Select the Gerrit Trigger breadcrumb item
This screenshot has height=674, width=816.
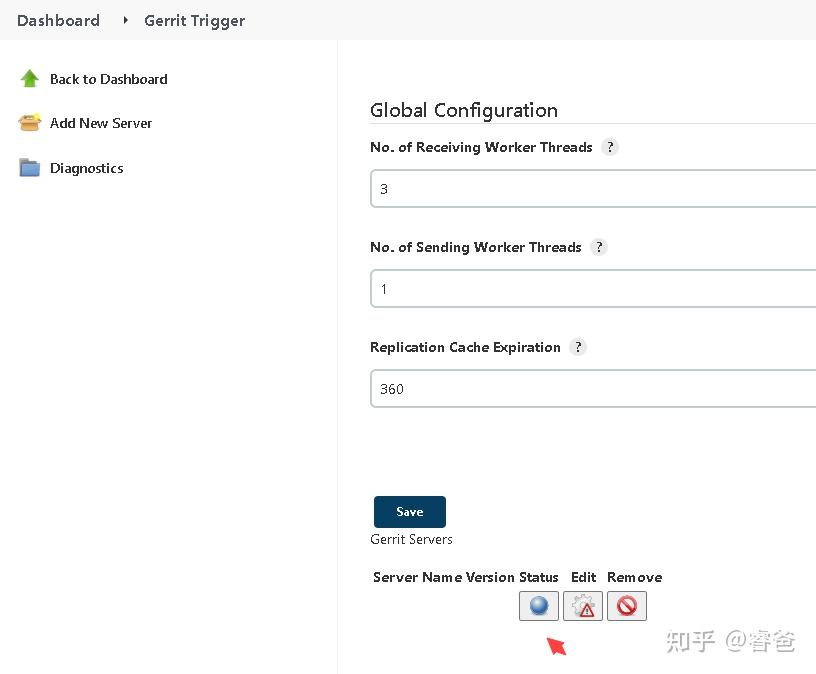coord(194,20)
